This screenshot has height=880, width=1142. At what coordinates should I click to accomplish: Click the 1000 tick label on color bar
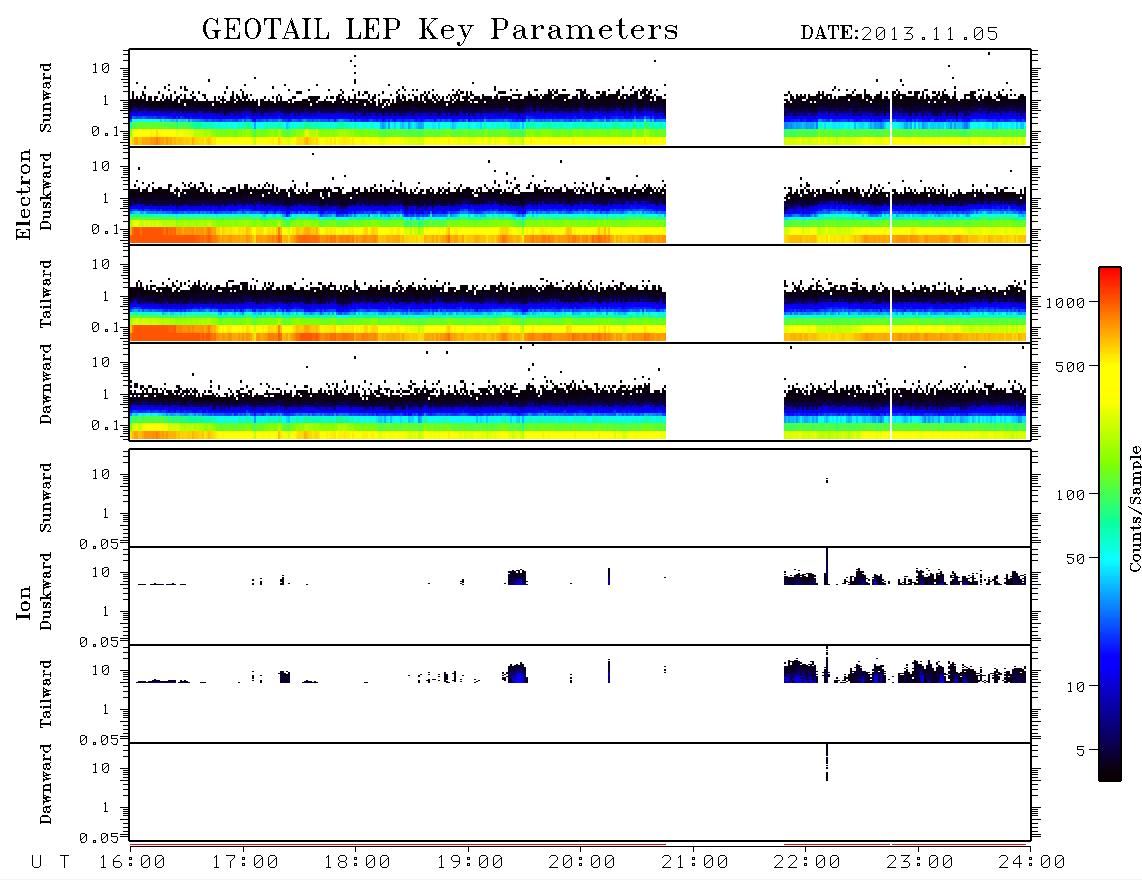coord(1066,303)
